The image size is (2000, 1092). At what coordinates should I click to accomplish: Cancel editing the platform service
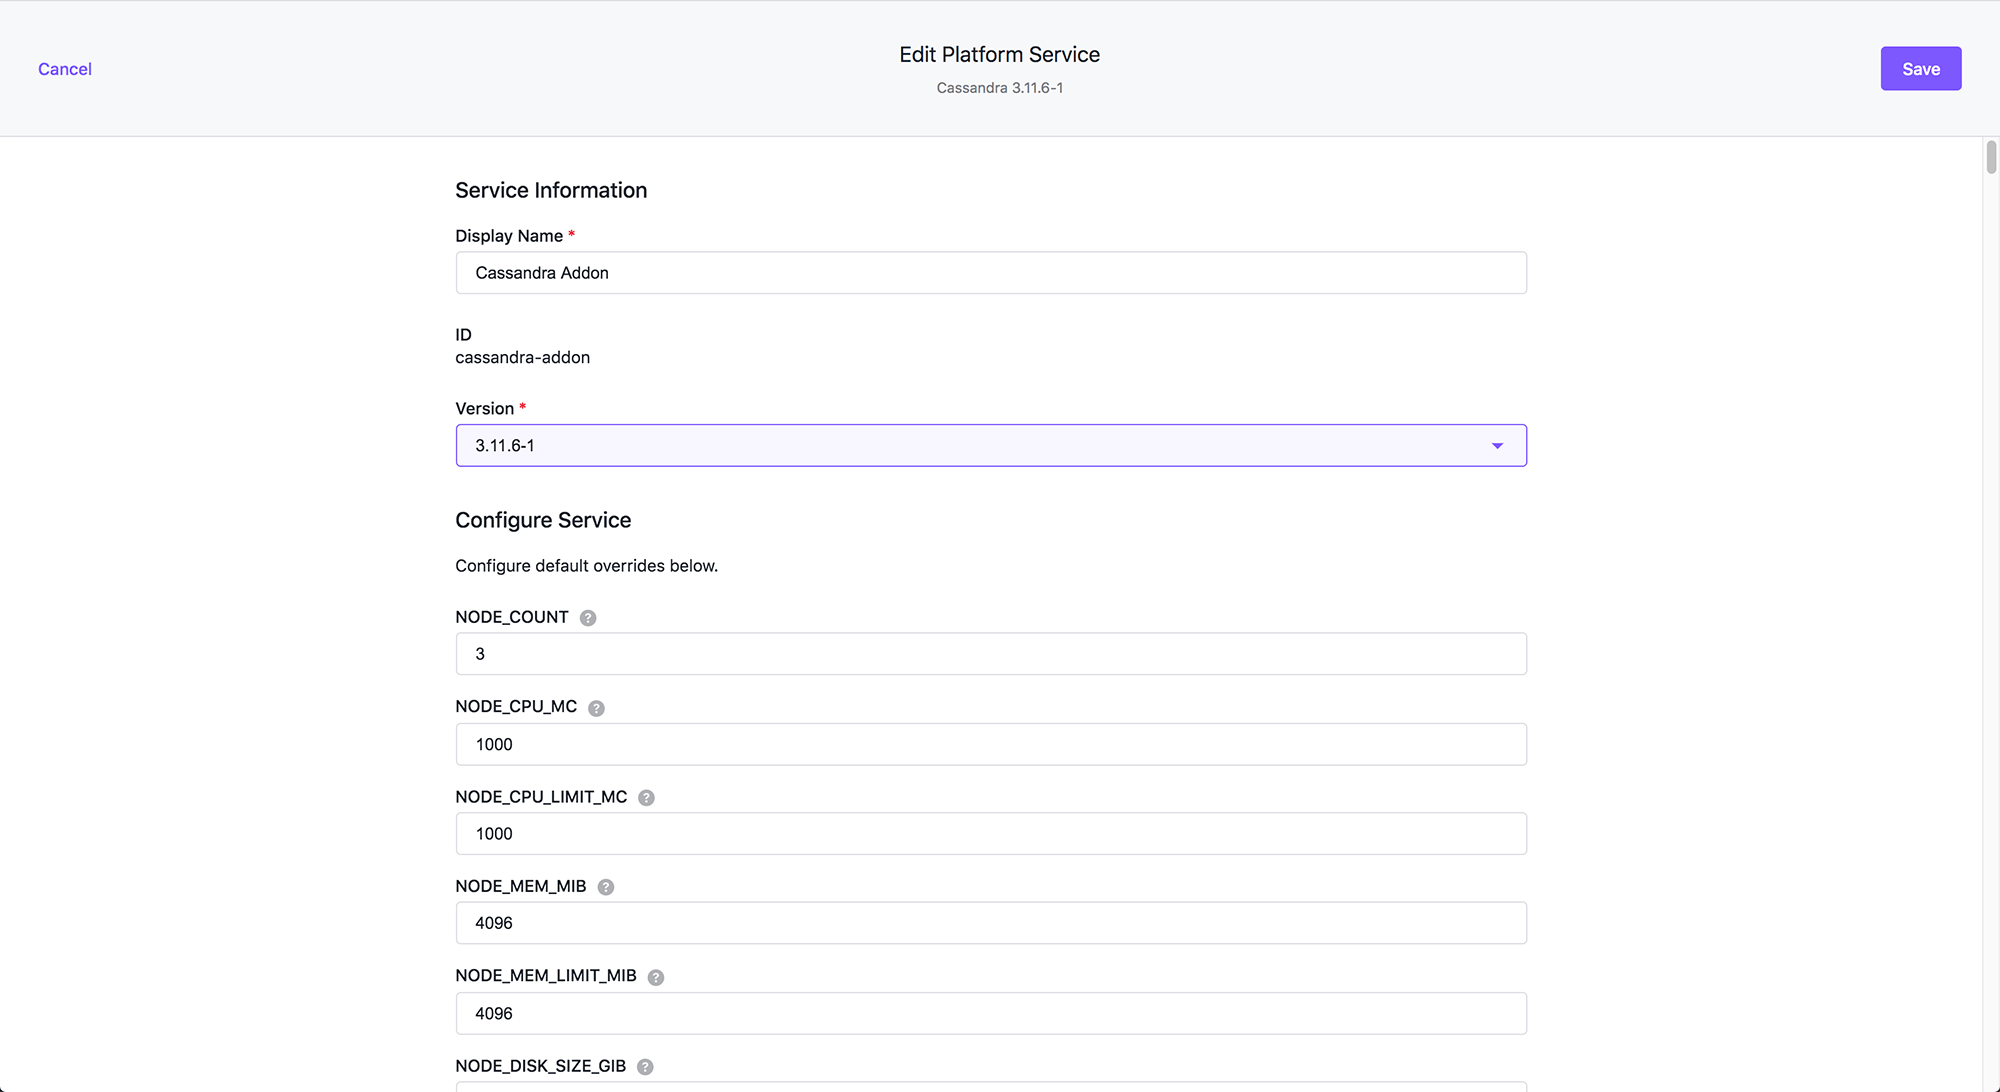tap(65, 69)
